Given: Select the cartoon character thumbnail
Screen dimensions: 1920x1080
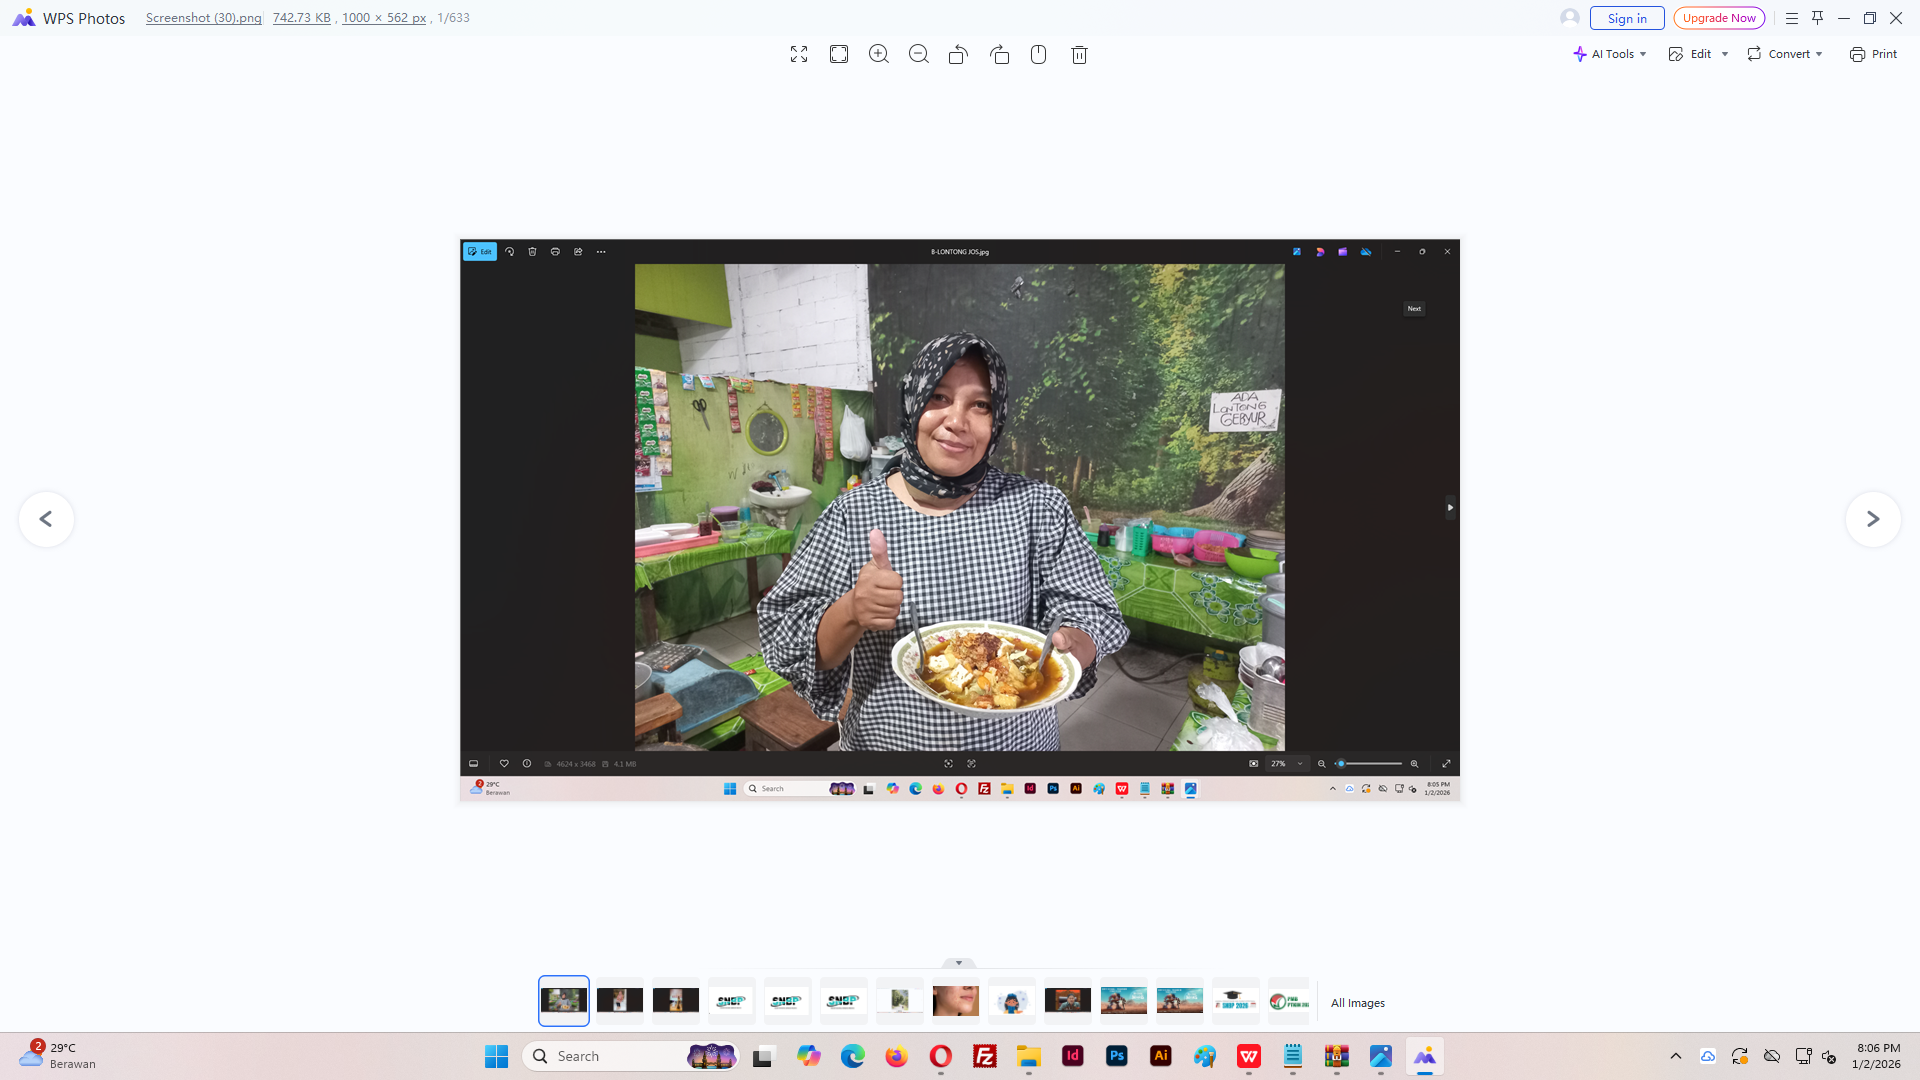Looking at the screenshot, I should [1012, 1001].
